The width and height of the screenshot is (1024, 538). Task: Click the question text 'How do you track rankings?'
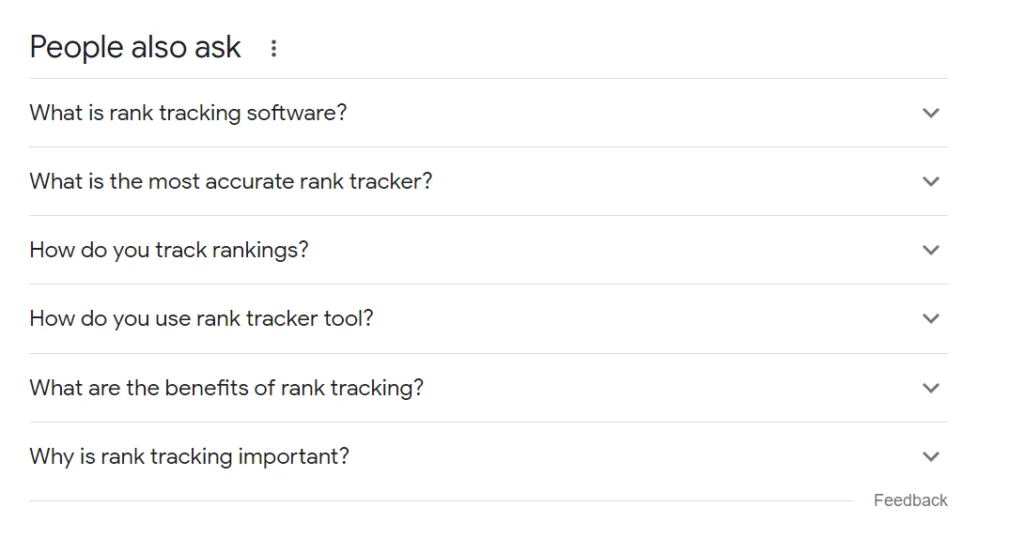[x=169, y=250]
